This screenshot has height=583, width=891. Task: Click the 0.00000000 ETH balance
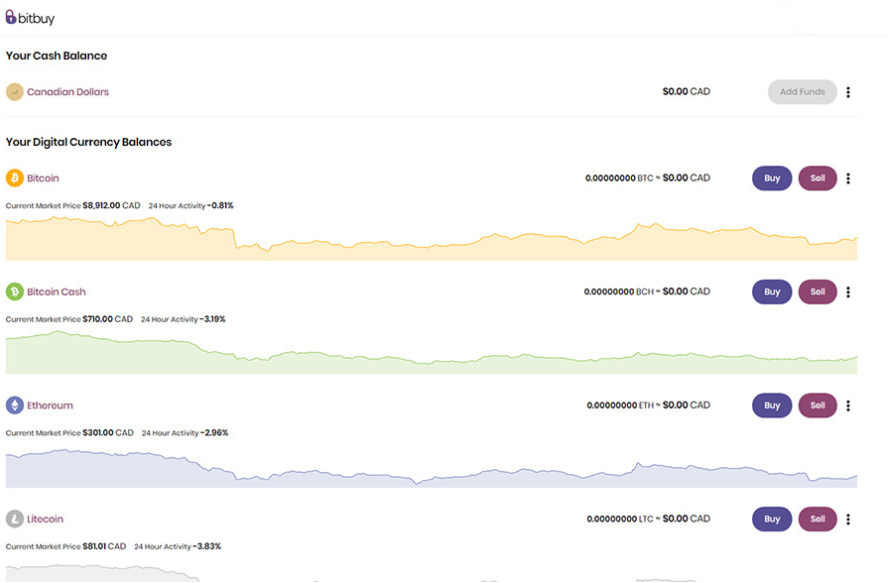tap(620, 405)
